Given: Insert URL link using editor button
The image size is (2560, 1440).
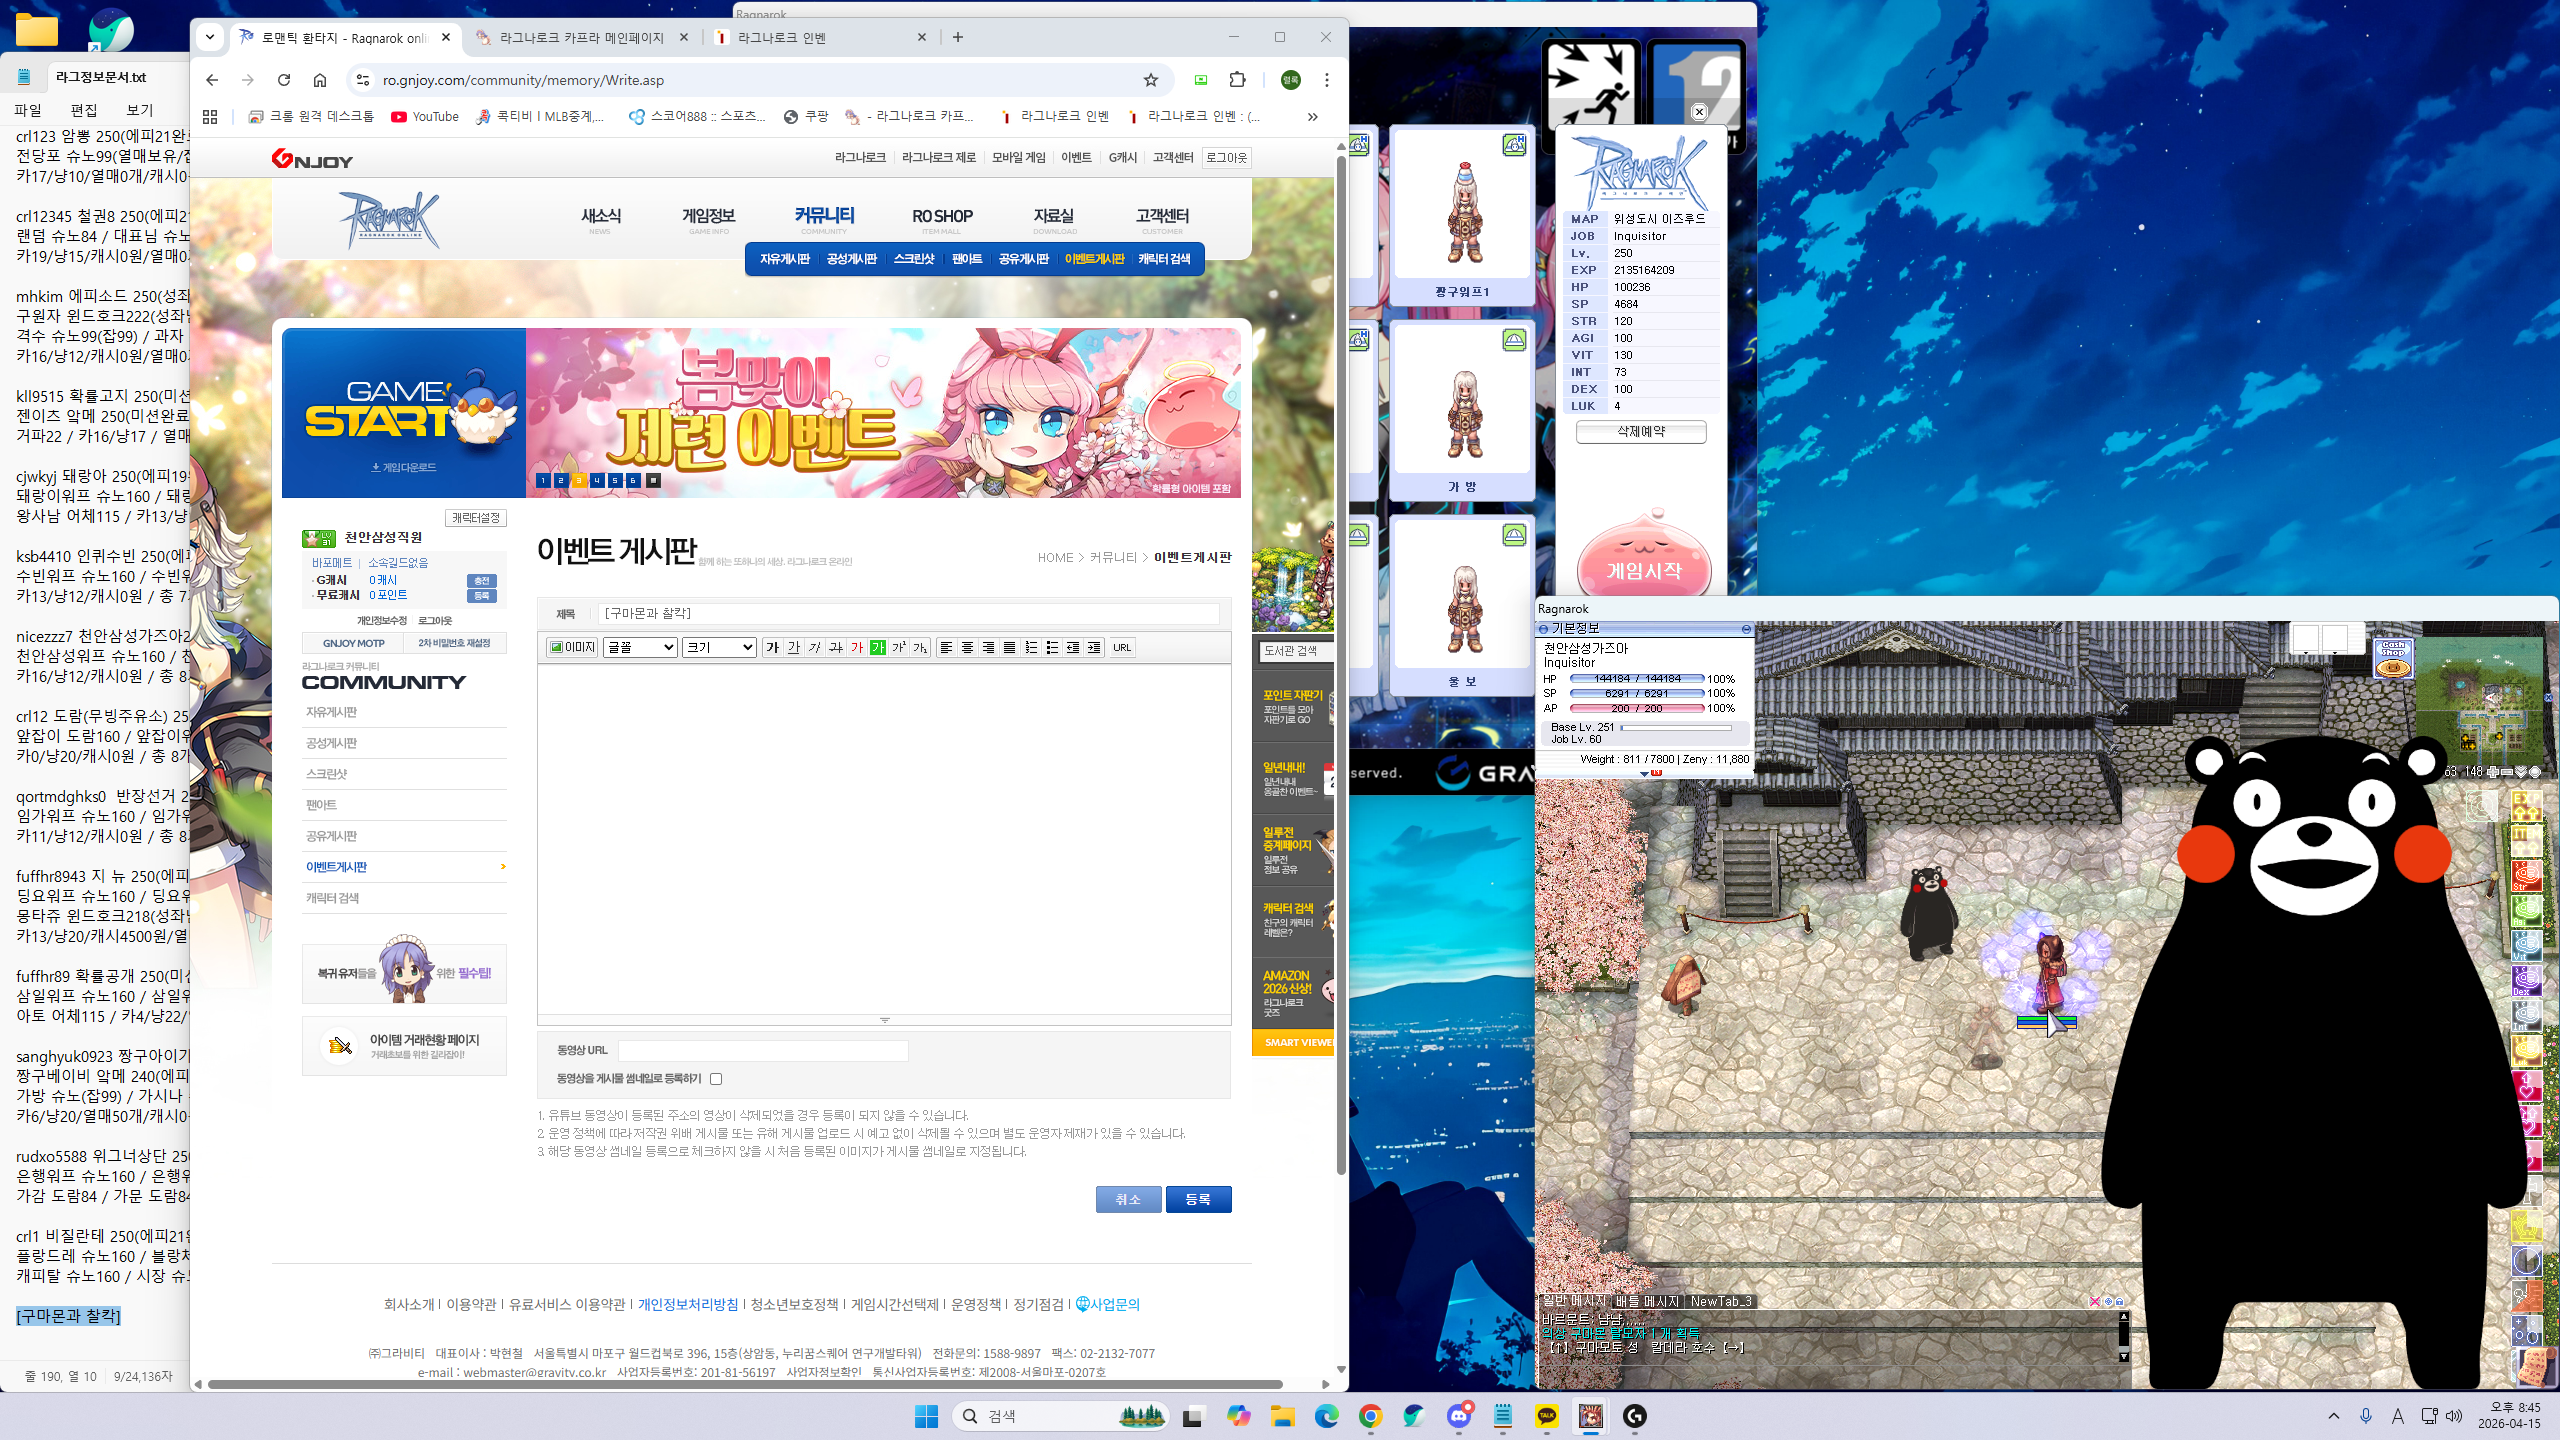Looking at the screenshot, I should click(1122, 647).
